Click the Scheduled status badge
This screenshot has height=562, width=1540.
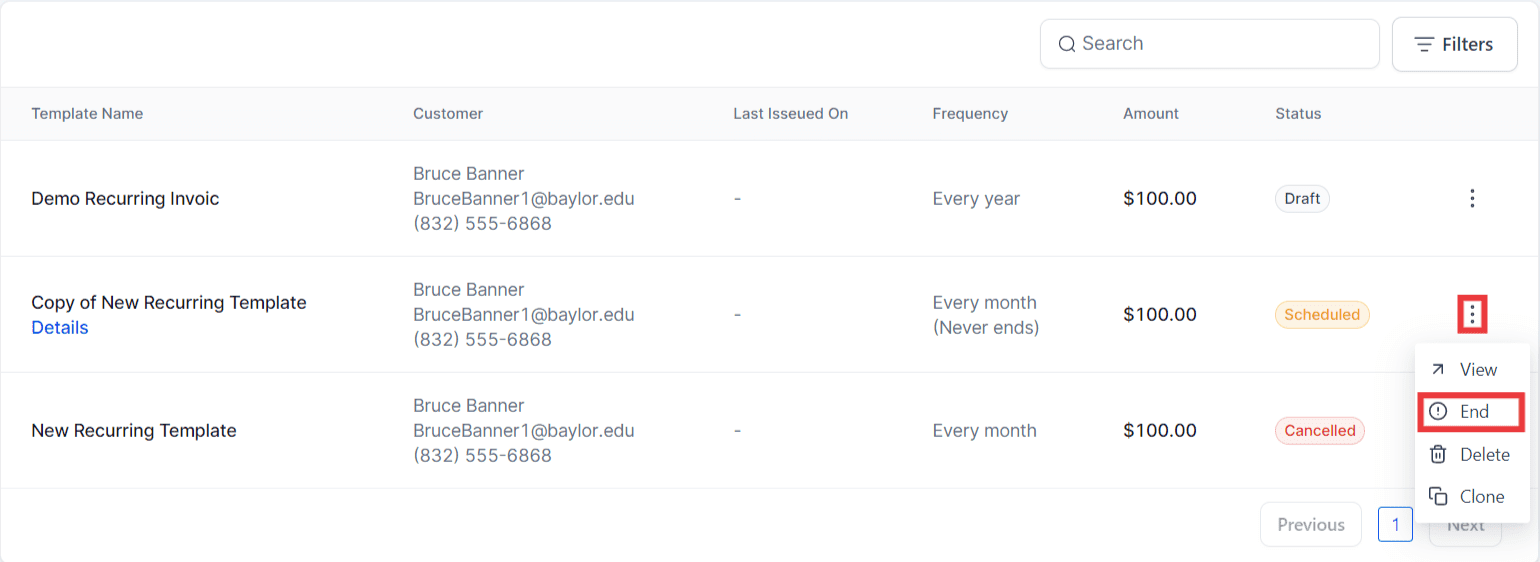coord(1321,315)
